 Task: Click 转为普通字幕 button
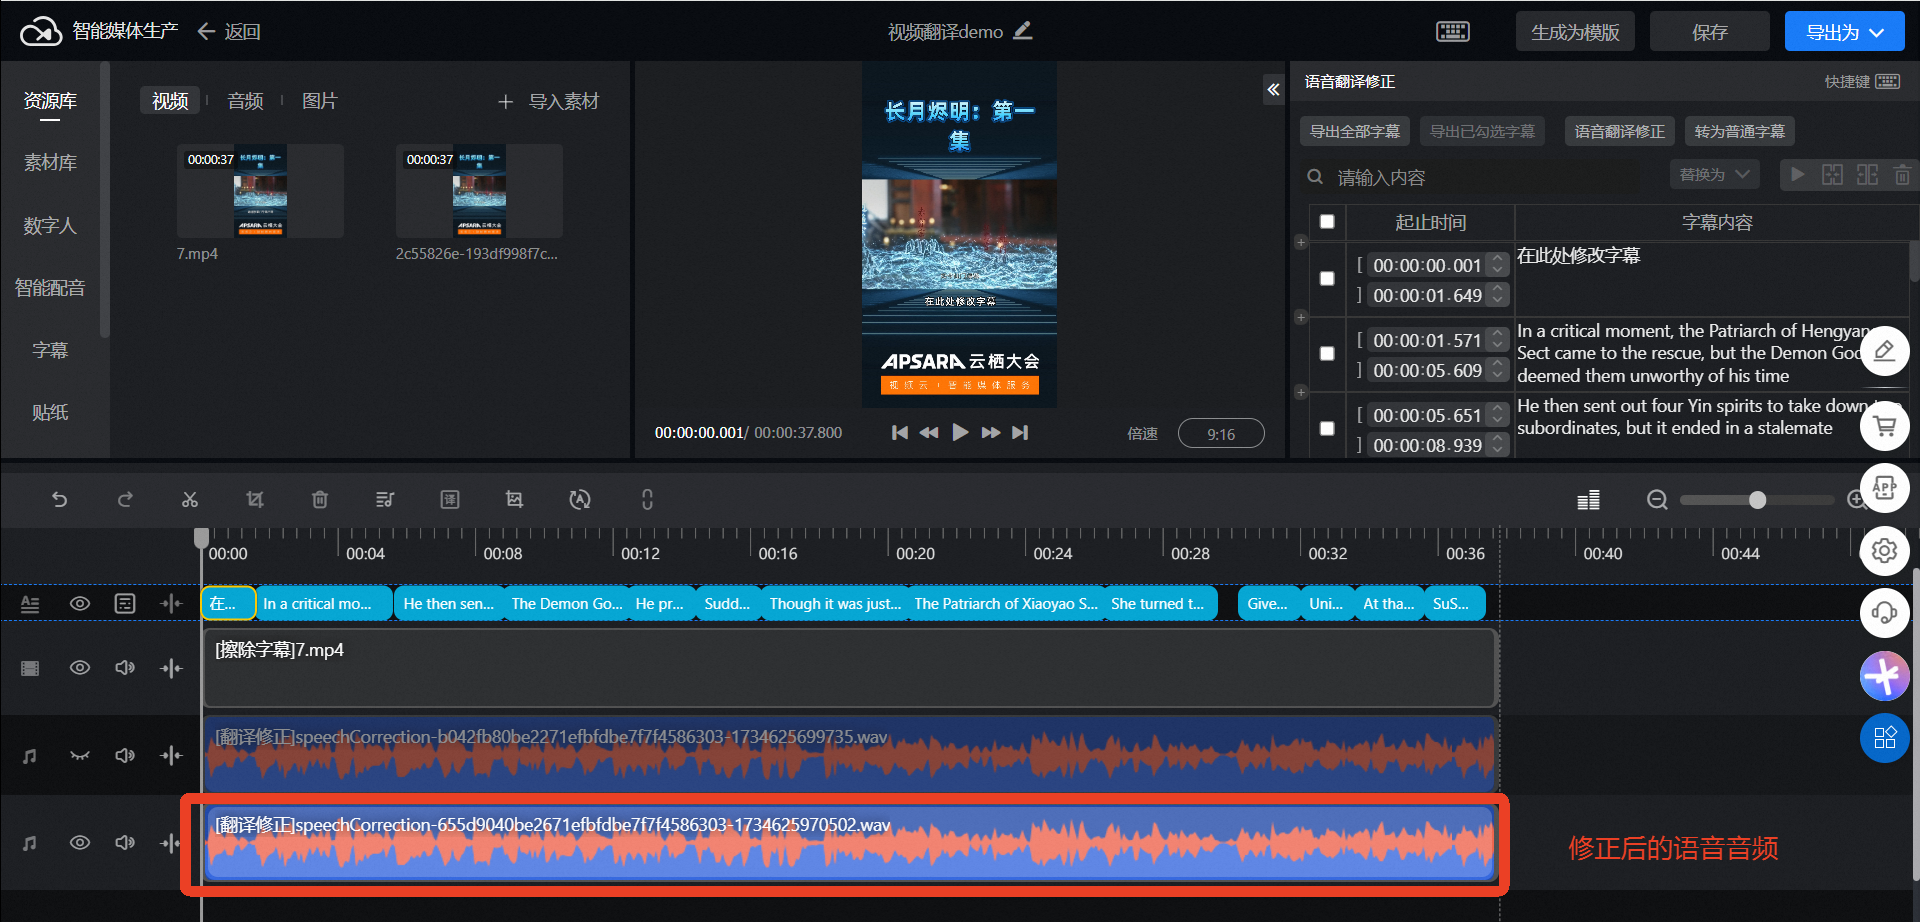coord(1739,131)
